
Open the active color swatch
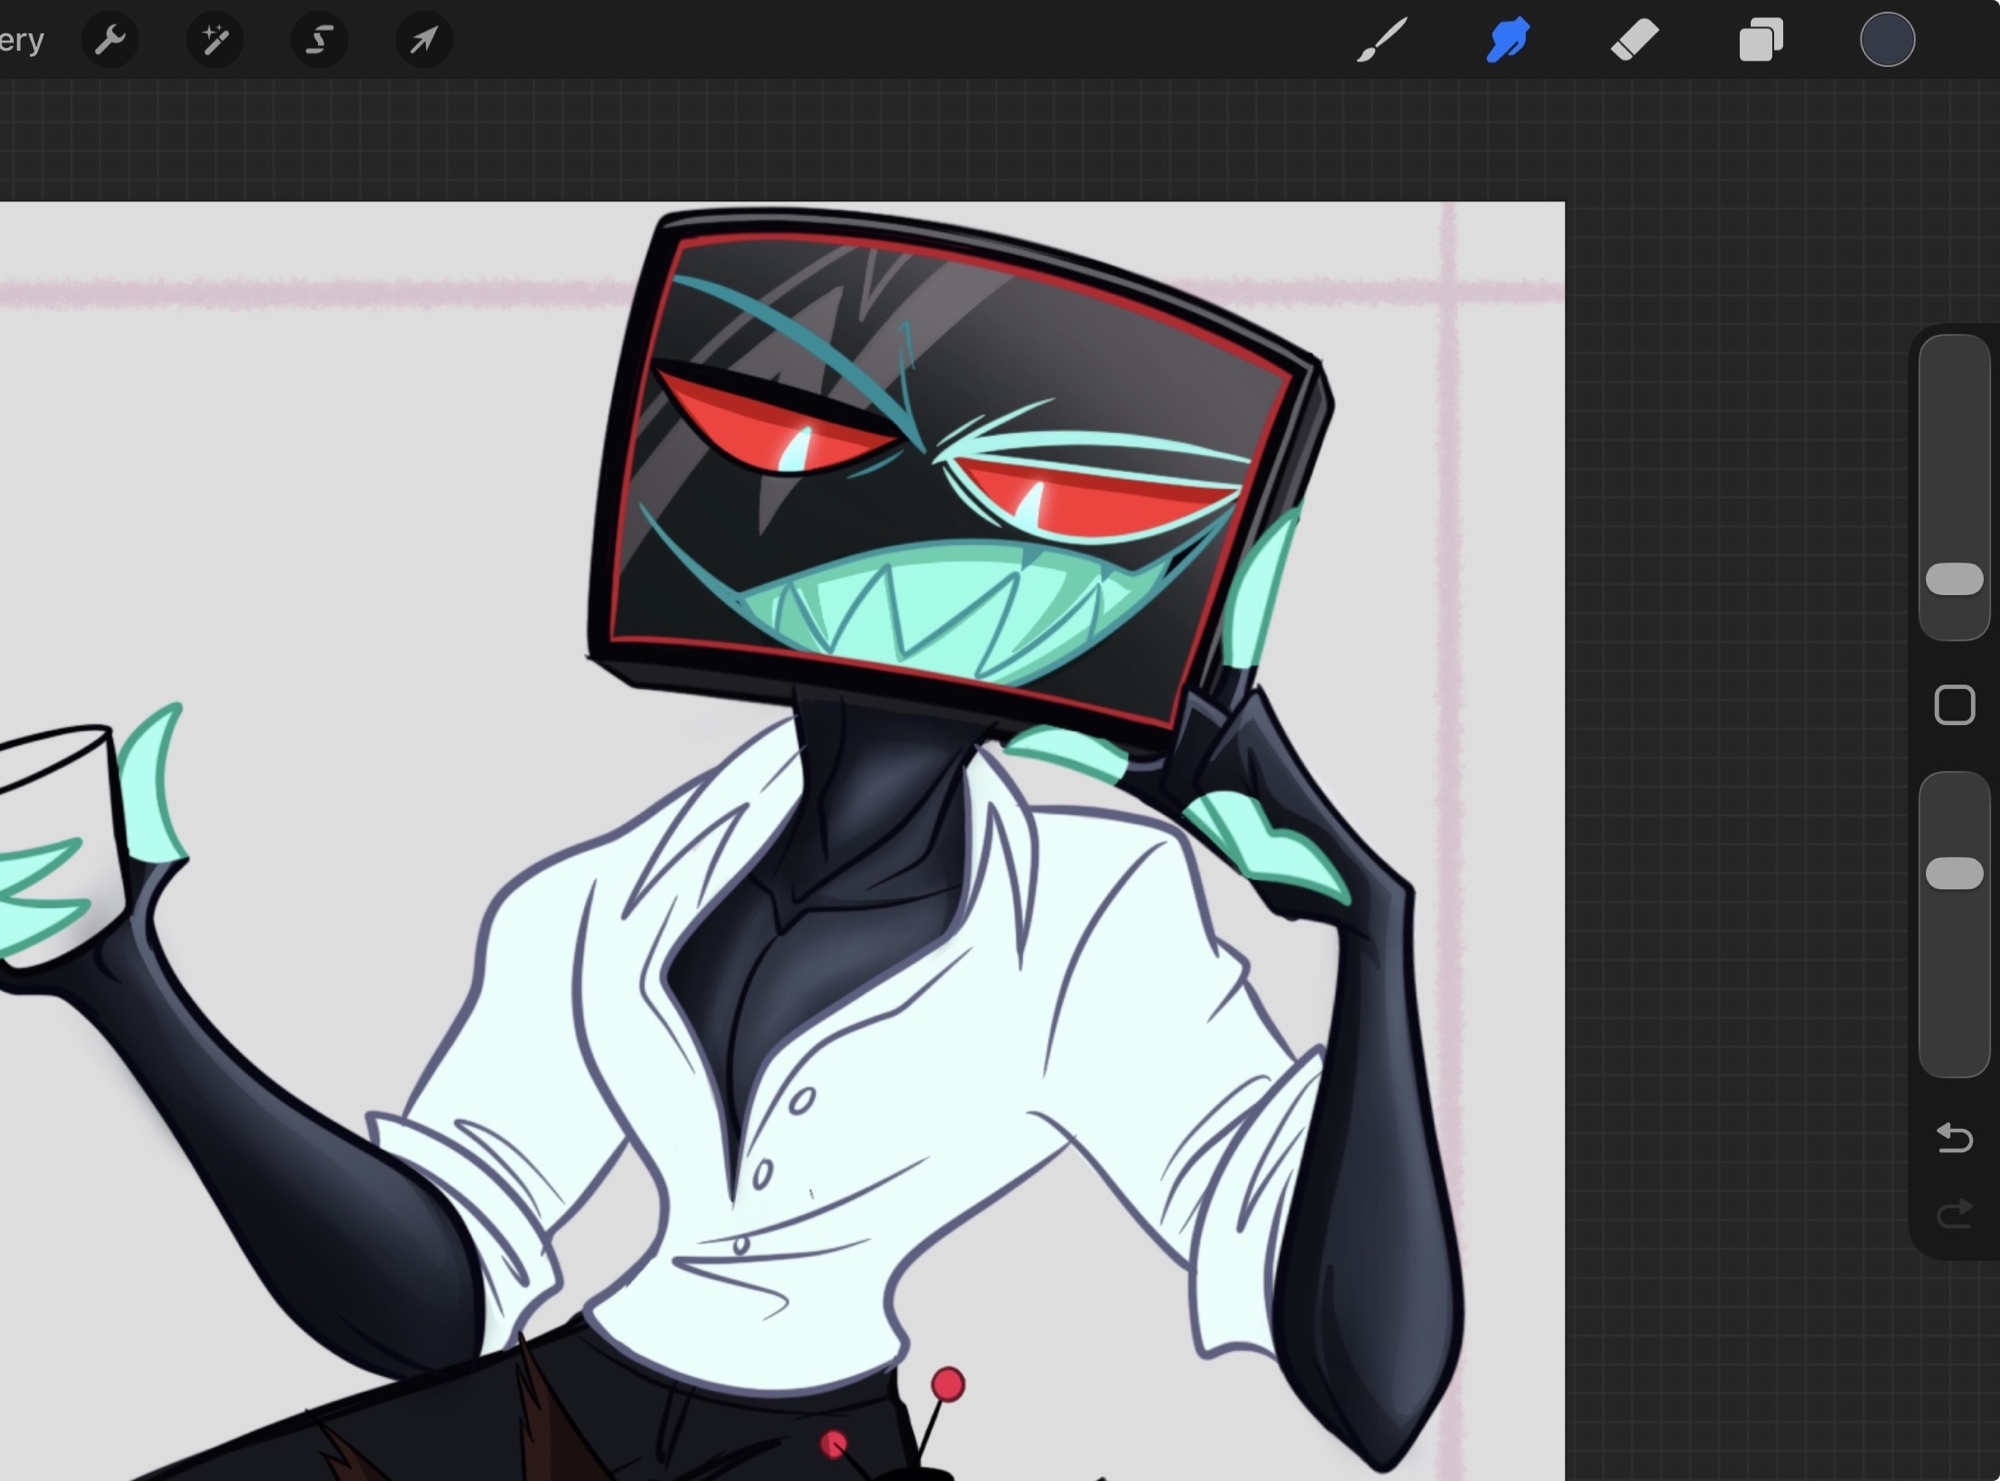click(x=1887, y=40)
